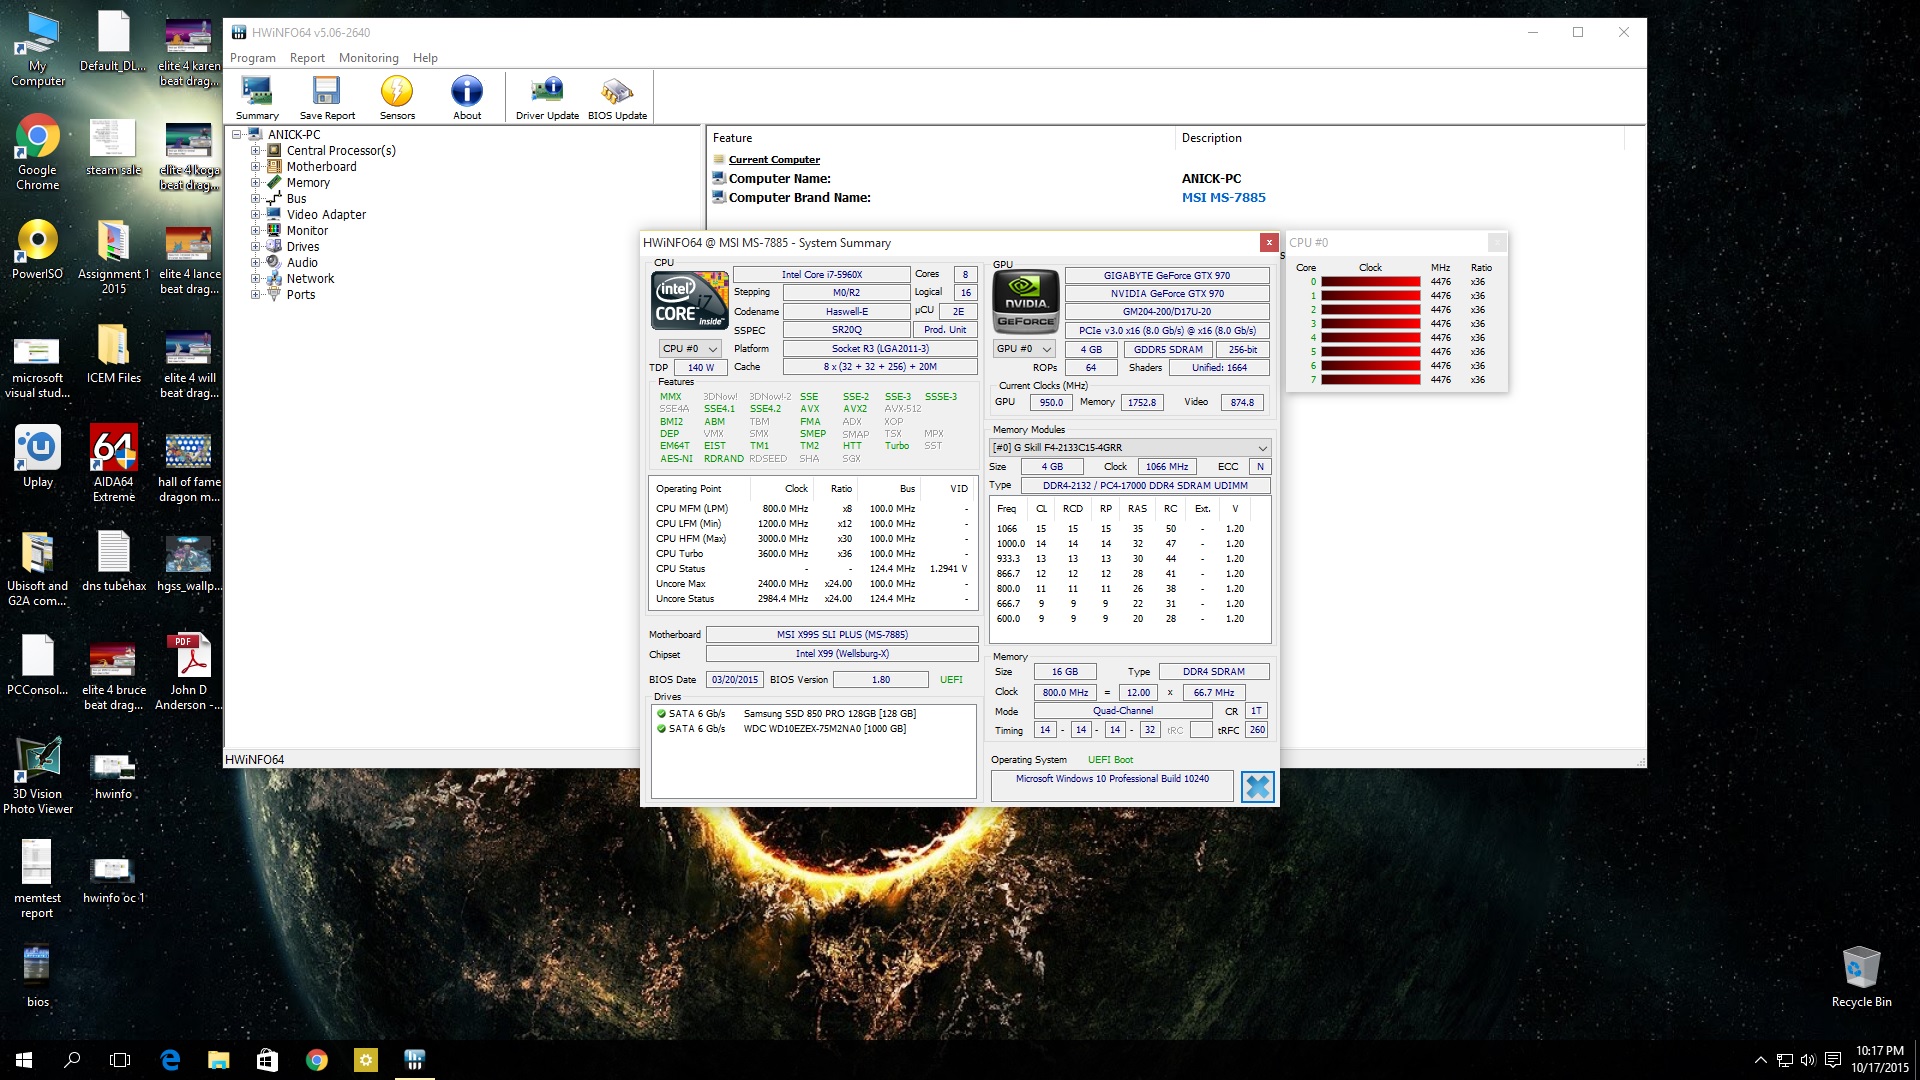
Task: Select the Samsung SSD 850 PRO drive entry
Action: [x=813, y=714]
